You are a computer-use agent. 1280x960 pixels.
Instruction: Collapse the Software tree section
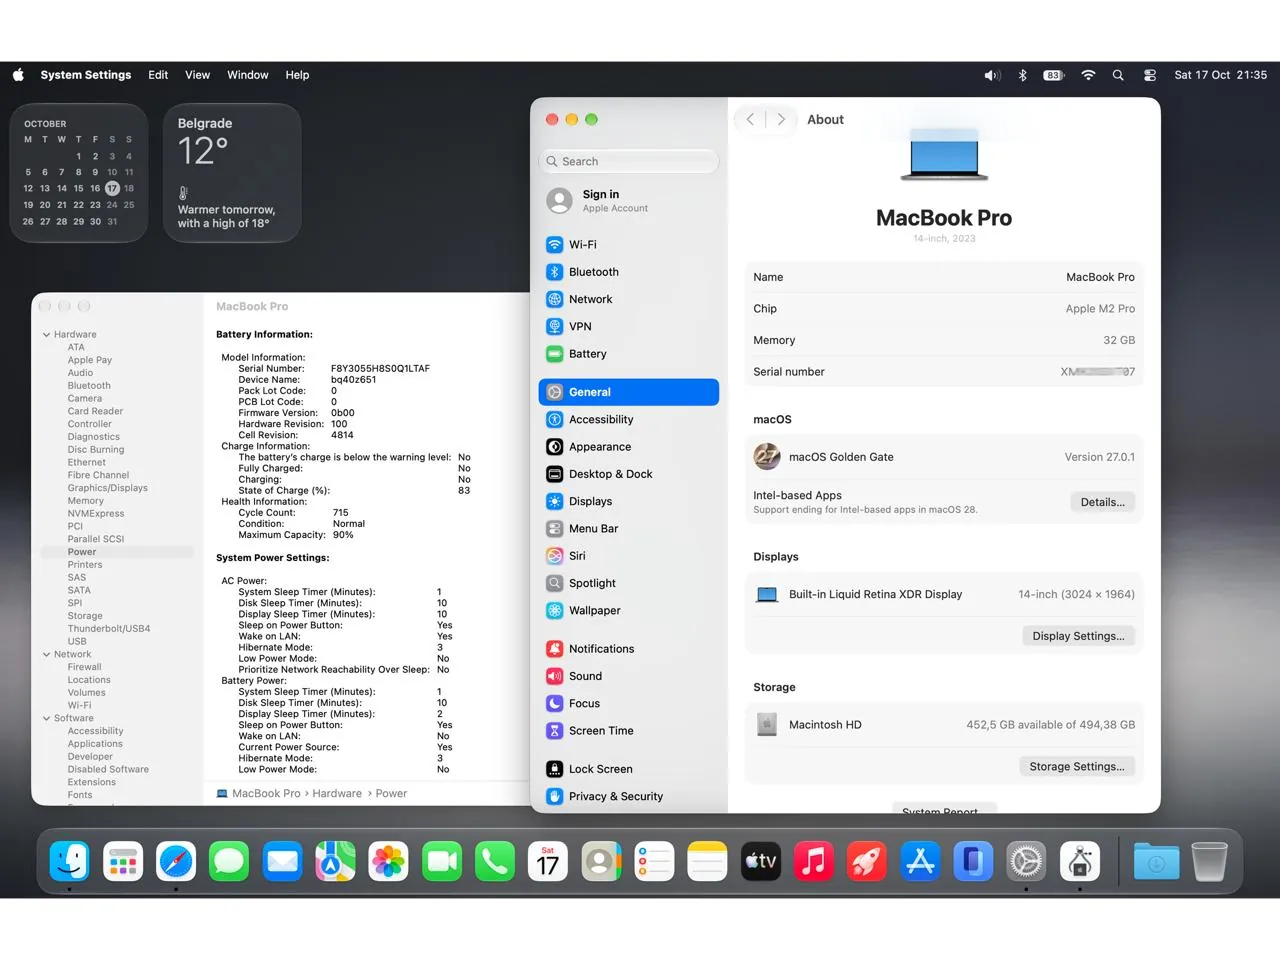tap(46, 719)
